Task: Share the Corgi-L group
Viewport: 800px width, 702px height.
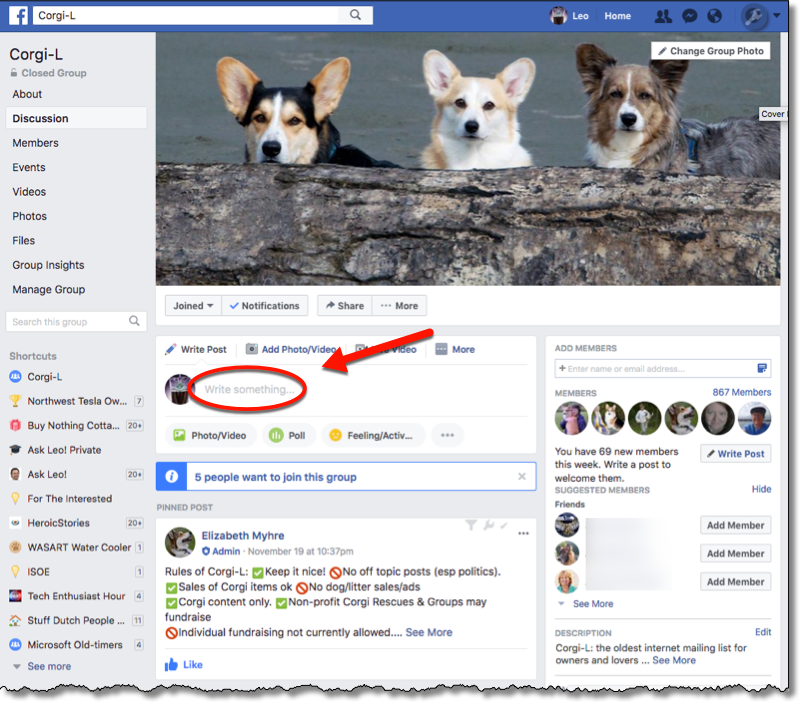Action: [x=345, y=306]
